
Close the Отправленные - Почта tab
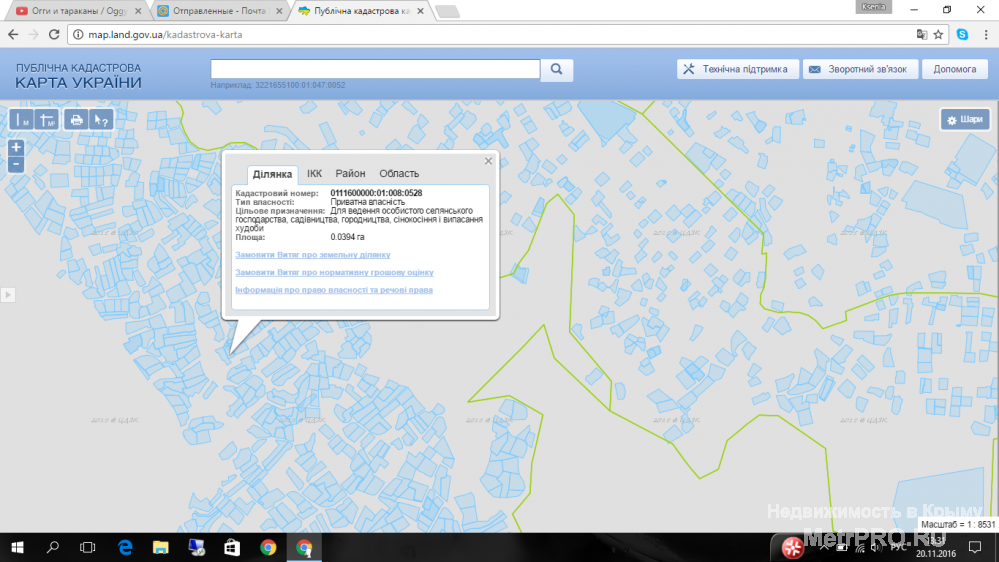[x=279, y=11]
